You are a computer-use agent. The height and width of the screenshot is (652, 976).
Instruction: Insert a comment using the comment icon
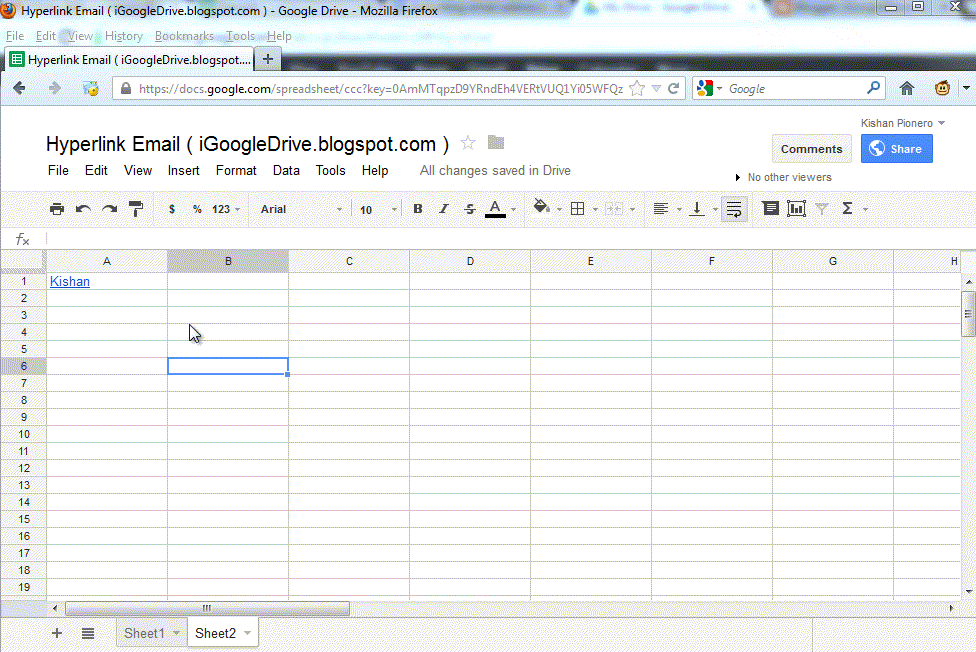click(x=770, y=209)
